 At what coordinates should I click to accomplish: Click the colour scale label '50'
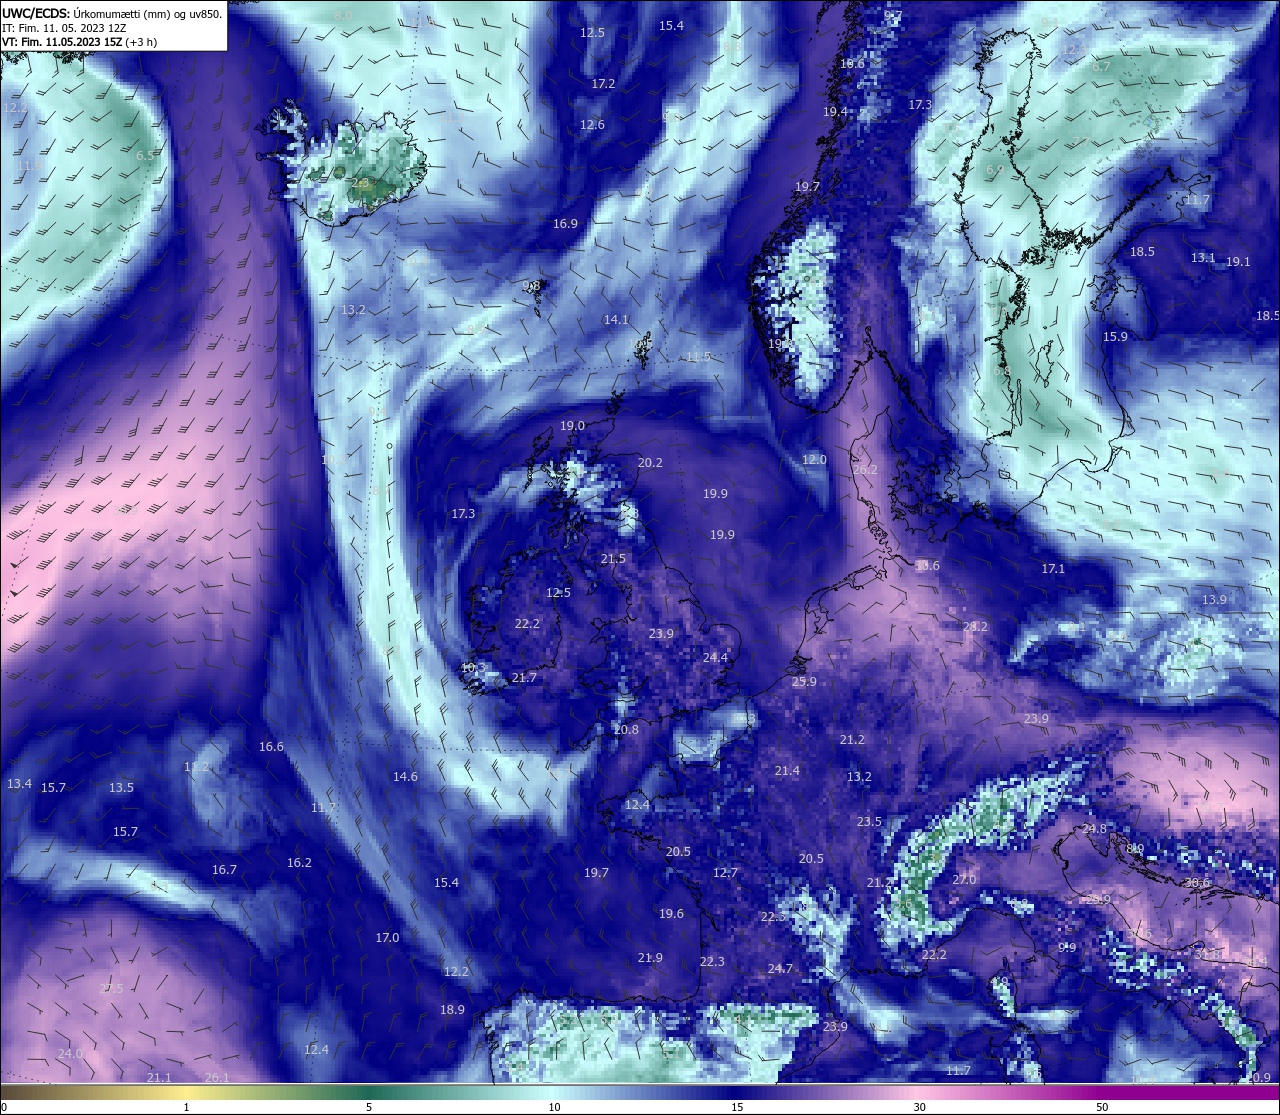1102,1107
